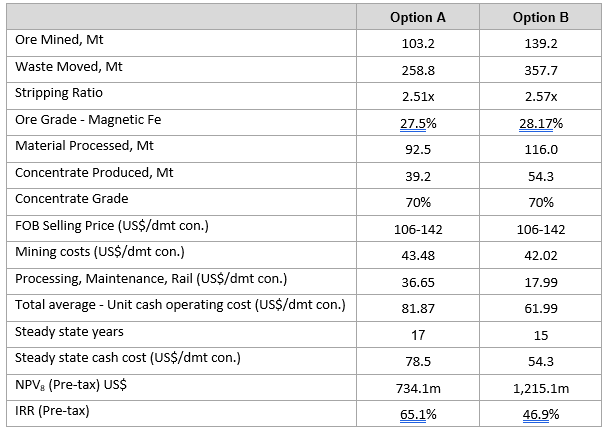Image resolution: width=608 pixels, height=431 pixels.
Task: Click the Material Processed, Mt label
Action: tap(84, 146)
